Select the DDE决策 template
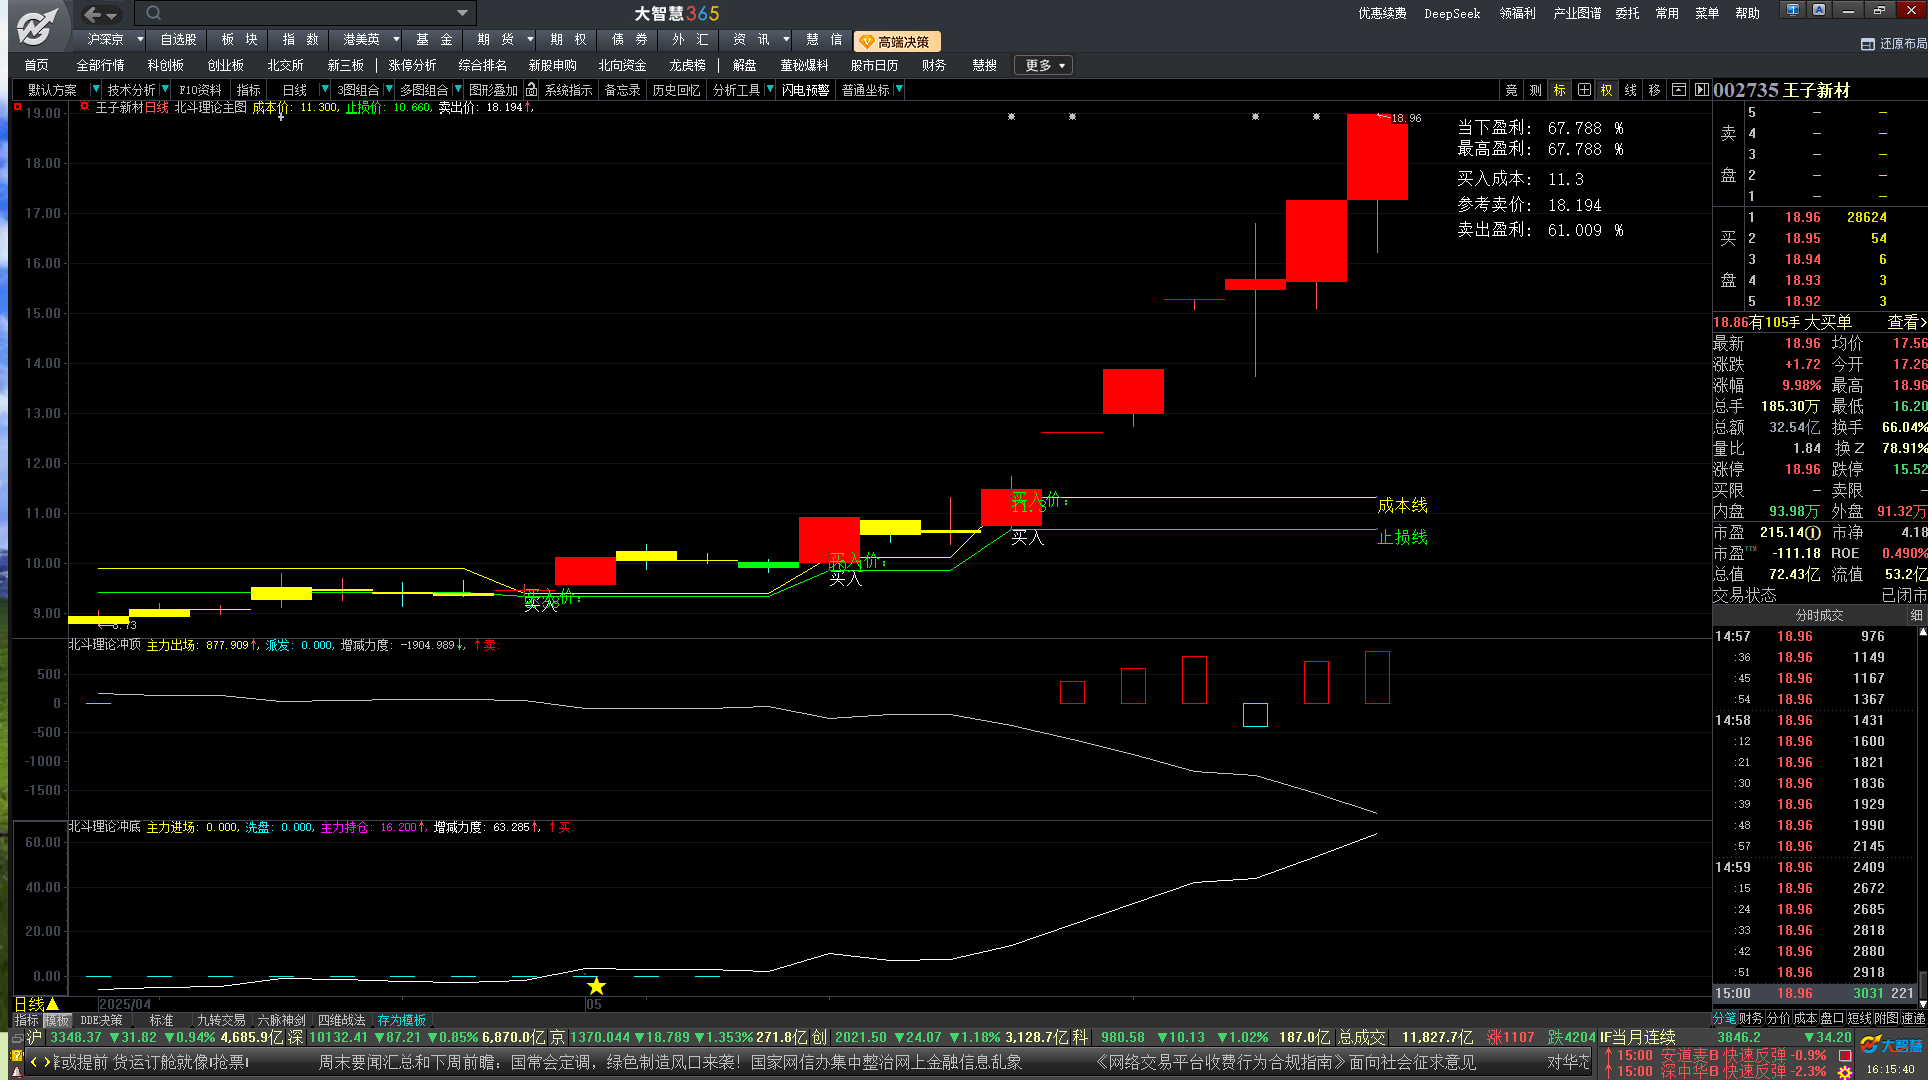Viewport: 1928px width, 1080px height. (x=101, y=1020)
